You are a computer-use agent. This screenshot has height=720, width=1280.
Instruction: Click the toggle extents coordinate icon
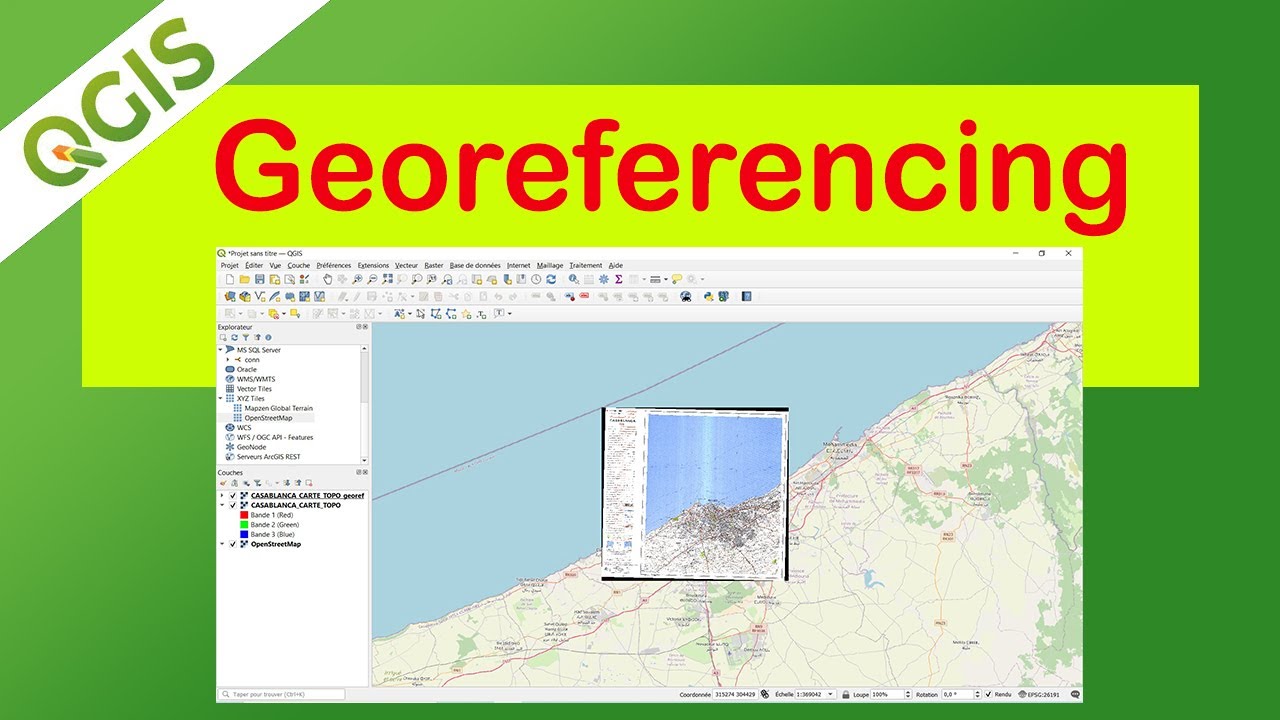coord(764,694)
